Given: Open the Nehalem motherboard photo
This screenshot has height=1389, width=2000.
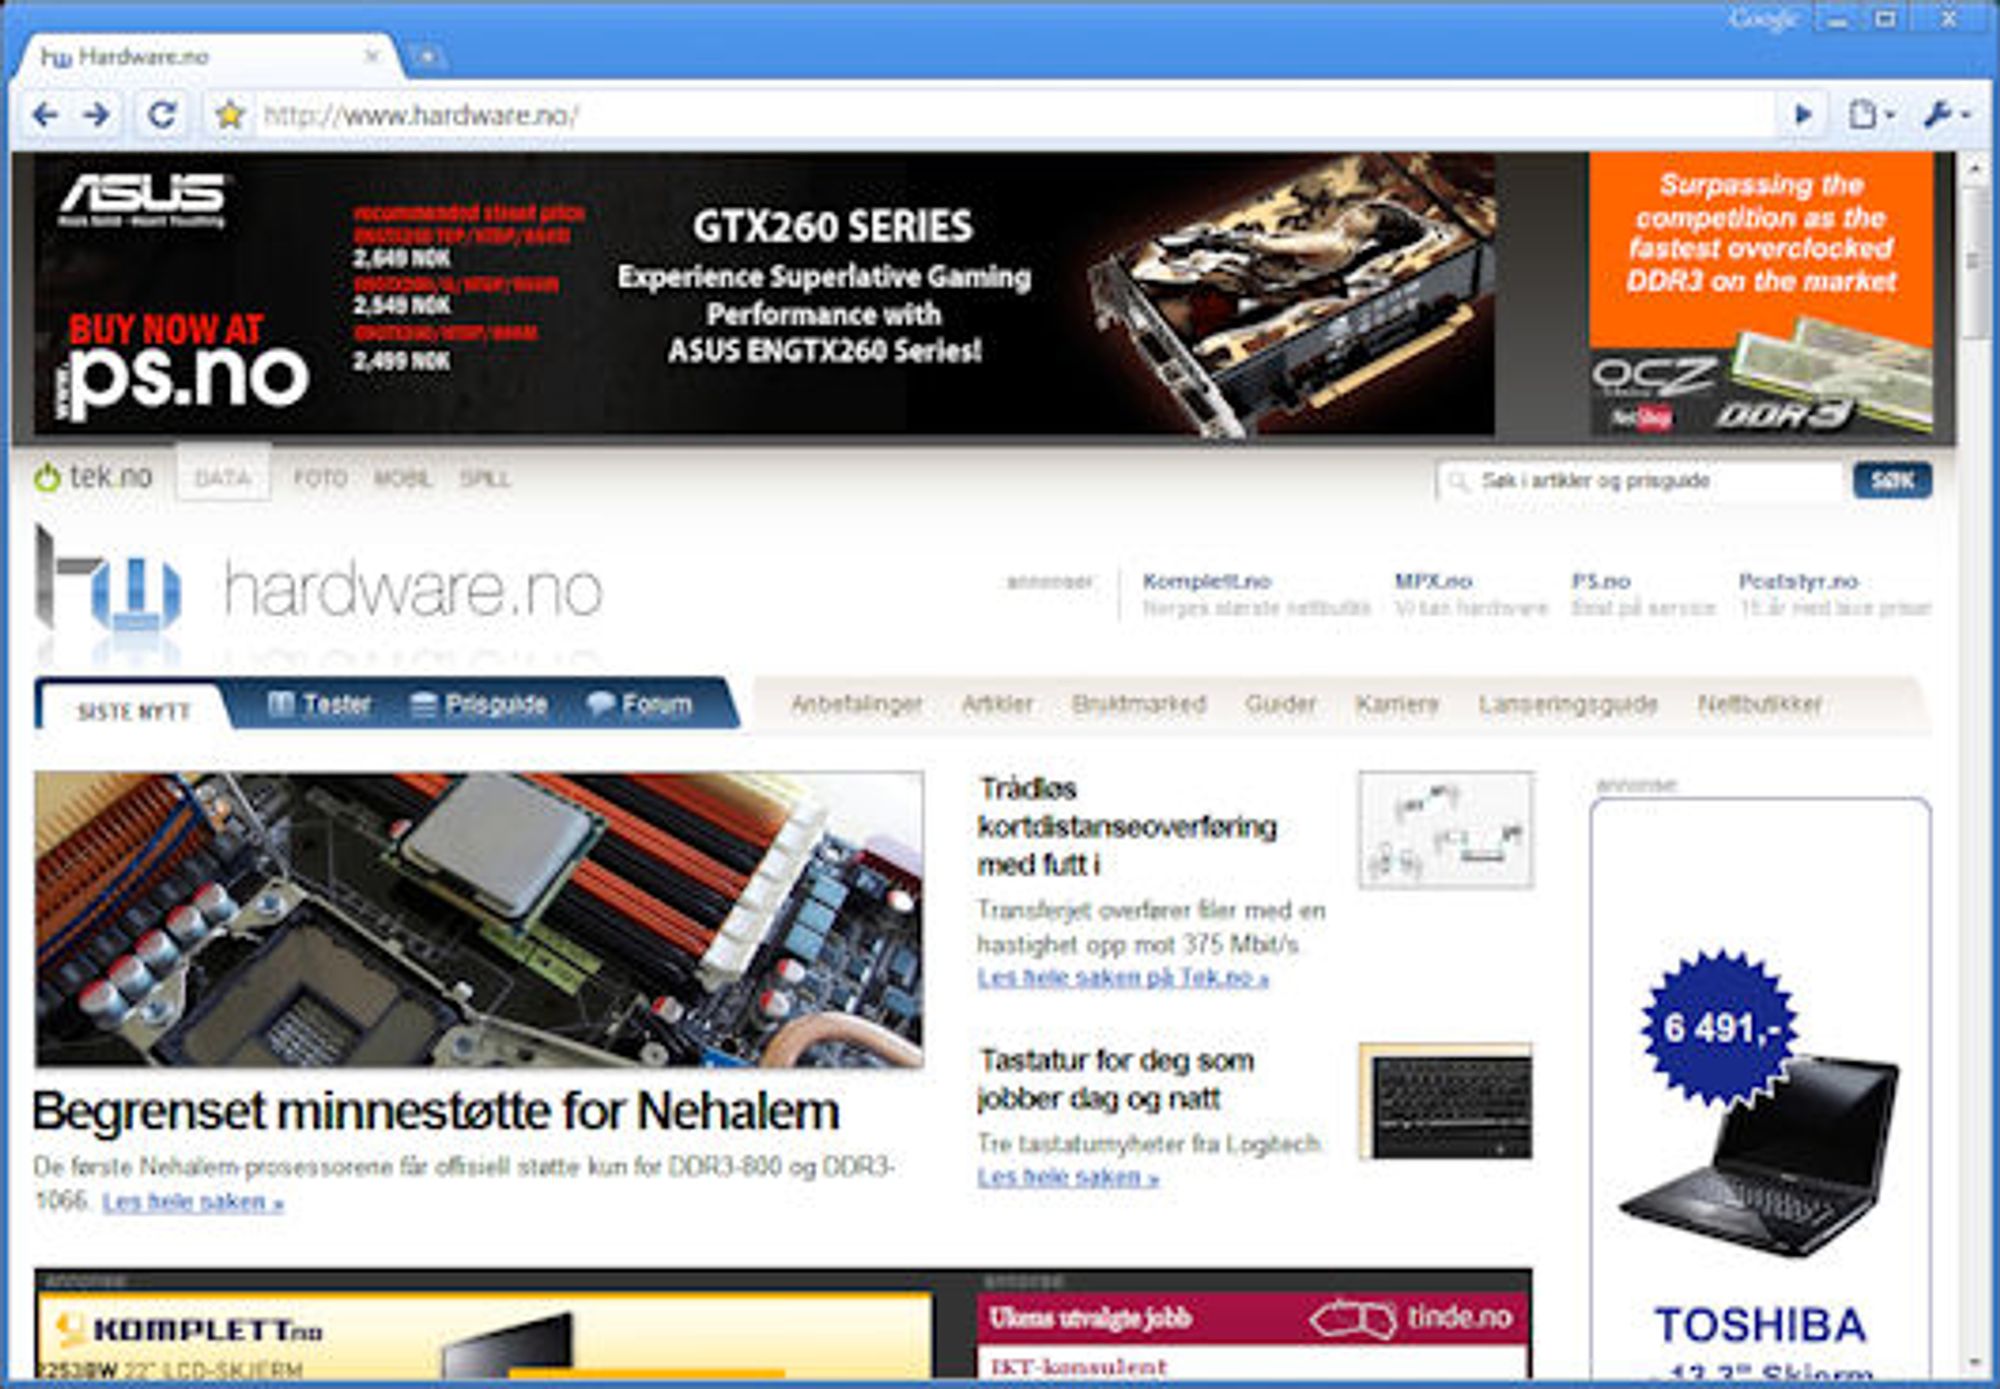Looking at the screenshot, I should coord(479,919).
